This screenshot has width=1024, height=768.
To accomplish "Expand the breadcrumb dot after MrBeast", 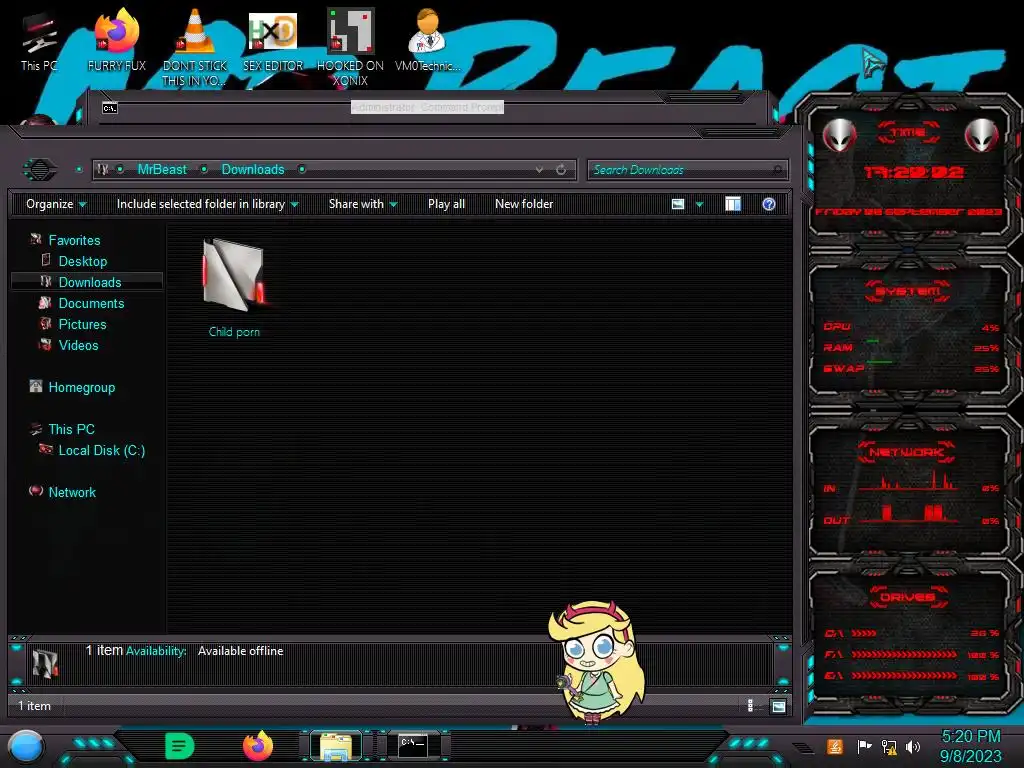I will pyautogui.click(x=204, y=170).
